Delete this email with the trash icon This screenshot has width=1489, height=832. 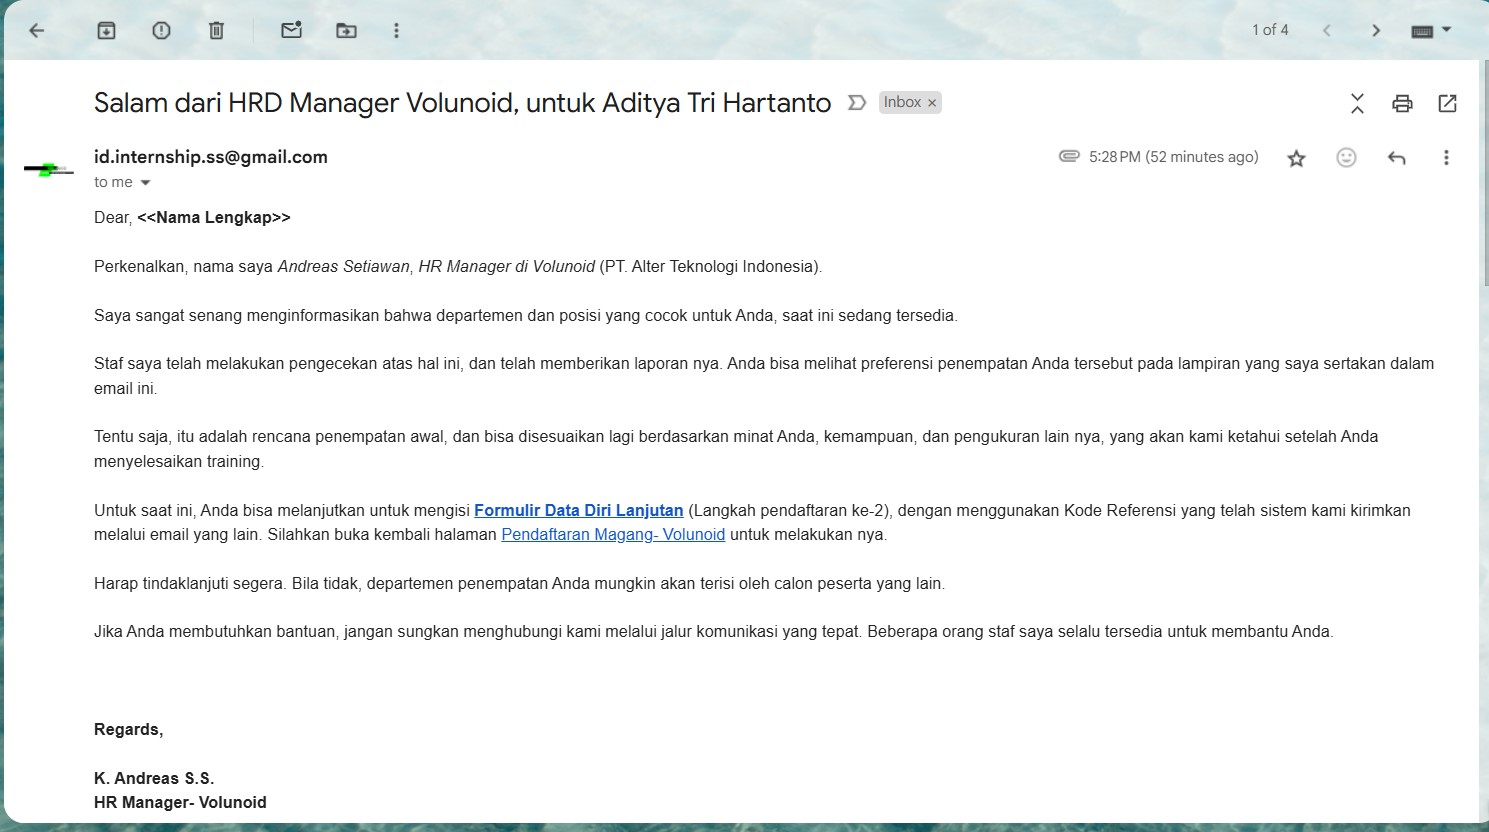click(216, 31)
